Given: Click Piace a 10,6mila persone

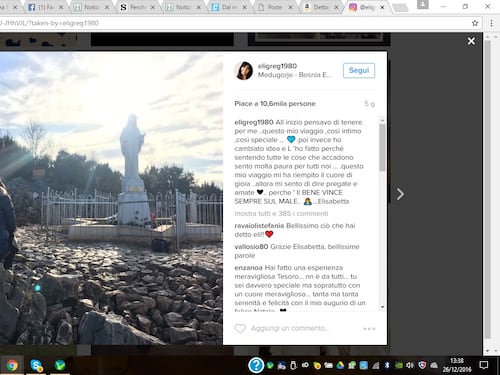Looking at the screenshot, I should coord(275,104).
